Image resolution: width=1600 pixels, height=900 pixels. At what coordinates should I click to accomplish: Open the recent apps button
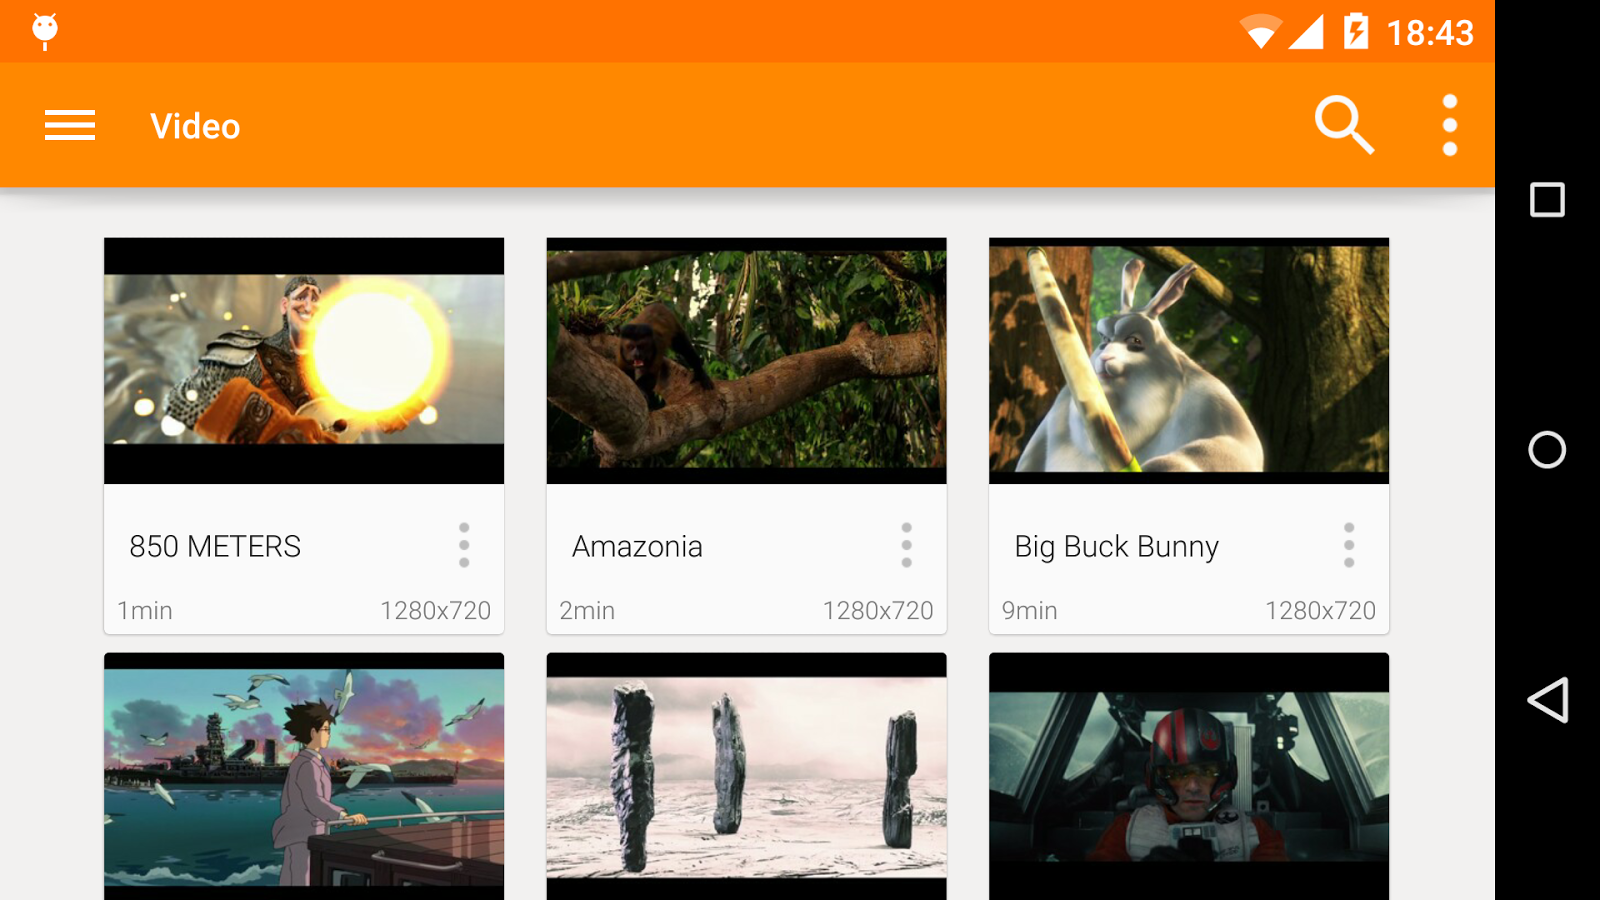[1546, 200]
